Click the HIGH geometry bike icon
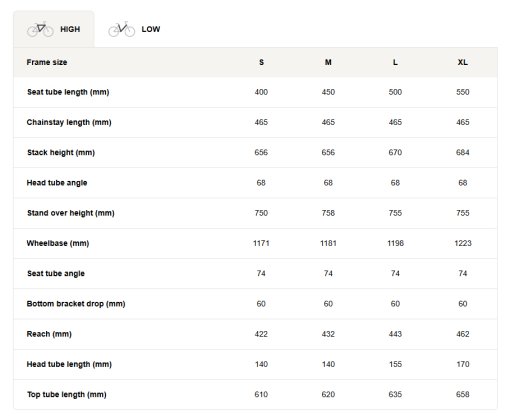Screen dimensions: 510x419 (x=40, y=29)
